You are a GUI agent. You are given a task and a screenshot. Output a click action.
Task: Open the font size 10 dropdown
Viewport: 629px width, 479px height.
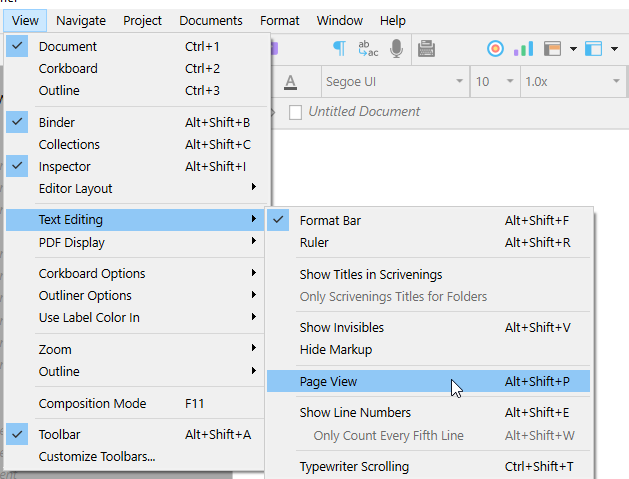(x=495, y=82)
